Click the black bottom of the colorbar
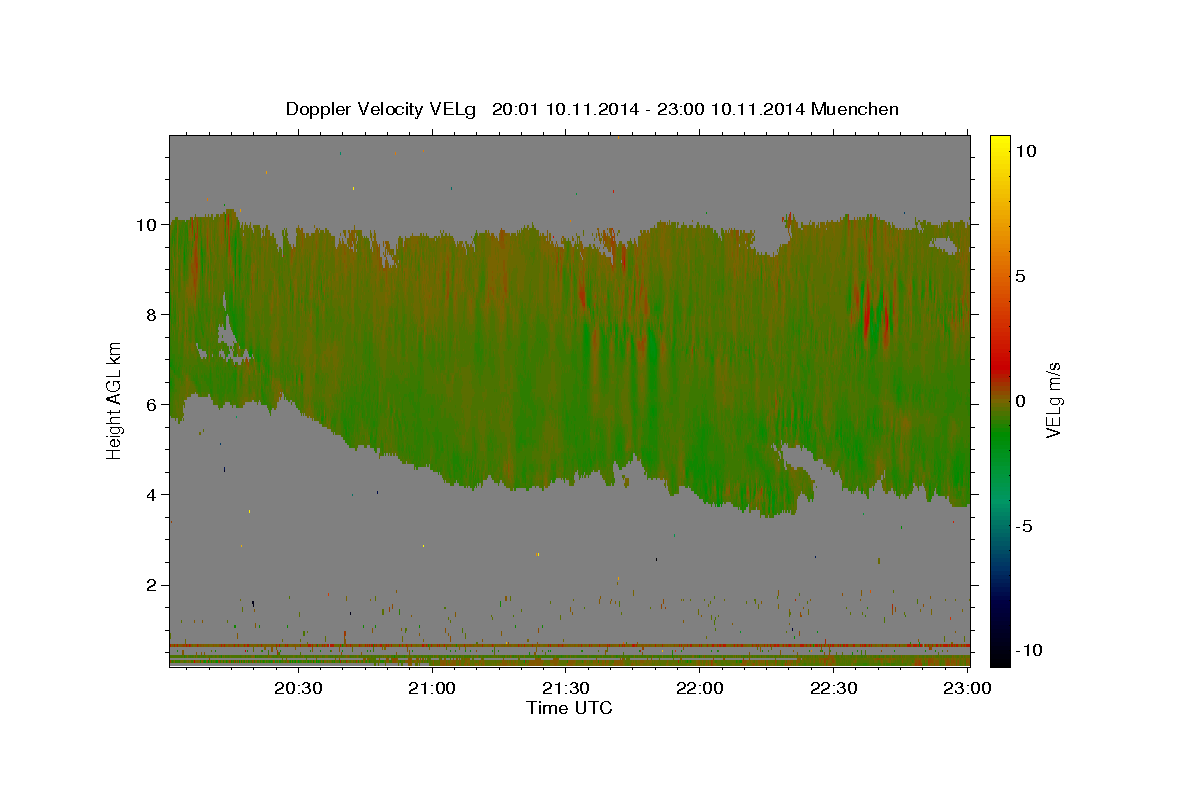Screen dimensions: 1200x800 (1000, 655)
